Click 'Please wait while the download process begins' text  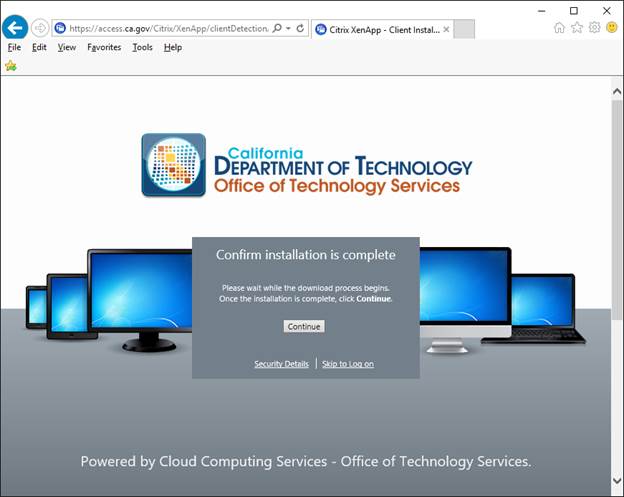pyautogui.click(x=306, y=288)
